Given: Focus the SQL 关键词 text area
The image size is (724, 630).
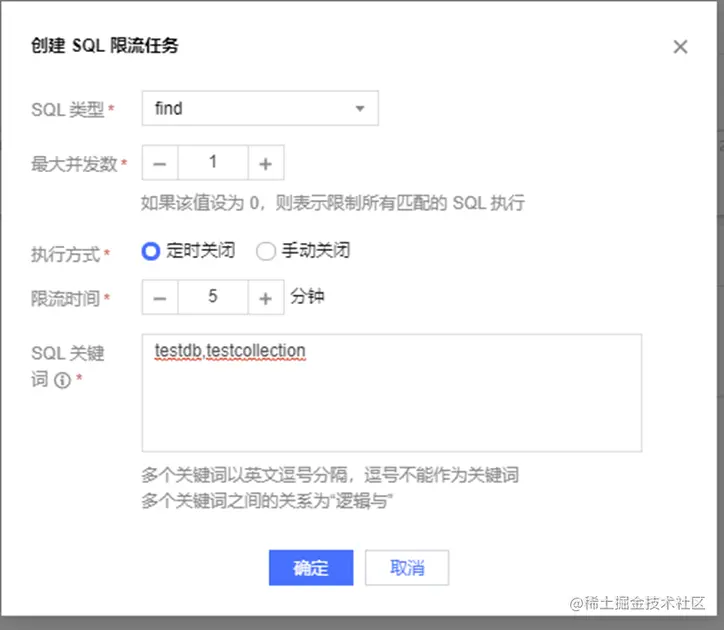Looking at the screenshot, I should coord(392,393).
